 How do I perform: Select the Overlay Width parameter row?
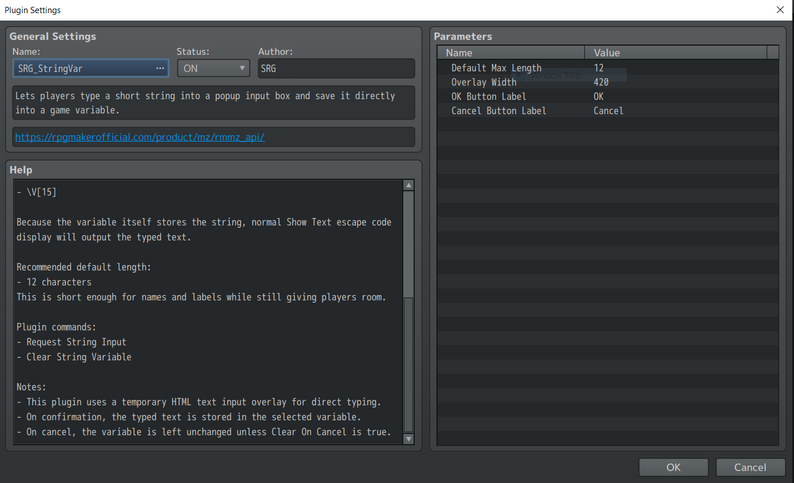click(x=608, y=82)
